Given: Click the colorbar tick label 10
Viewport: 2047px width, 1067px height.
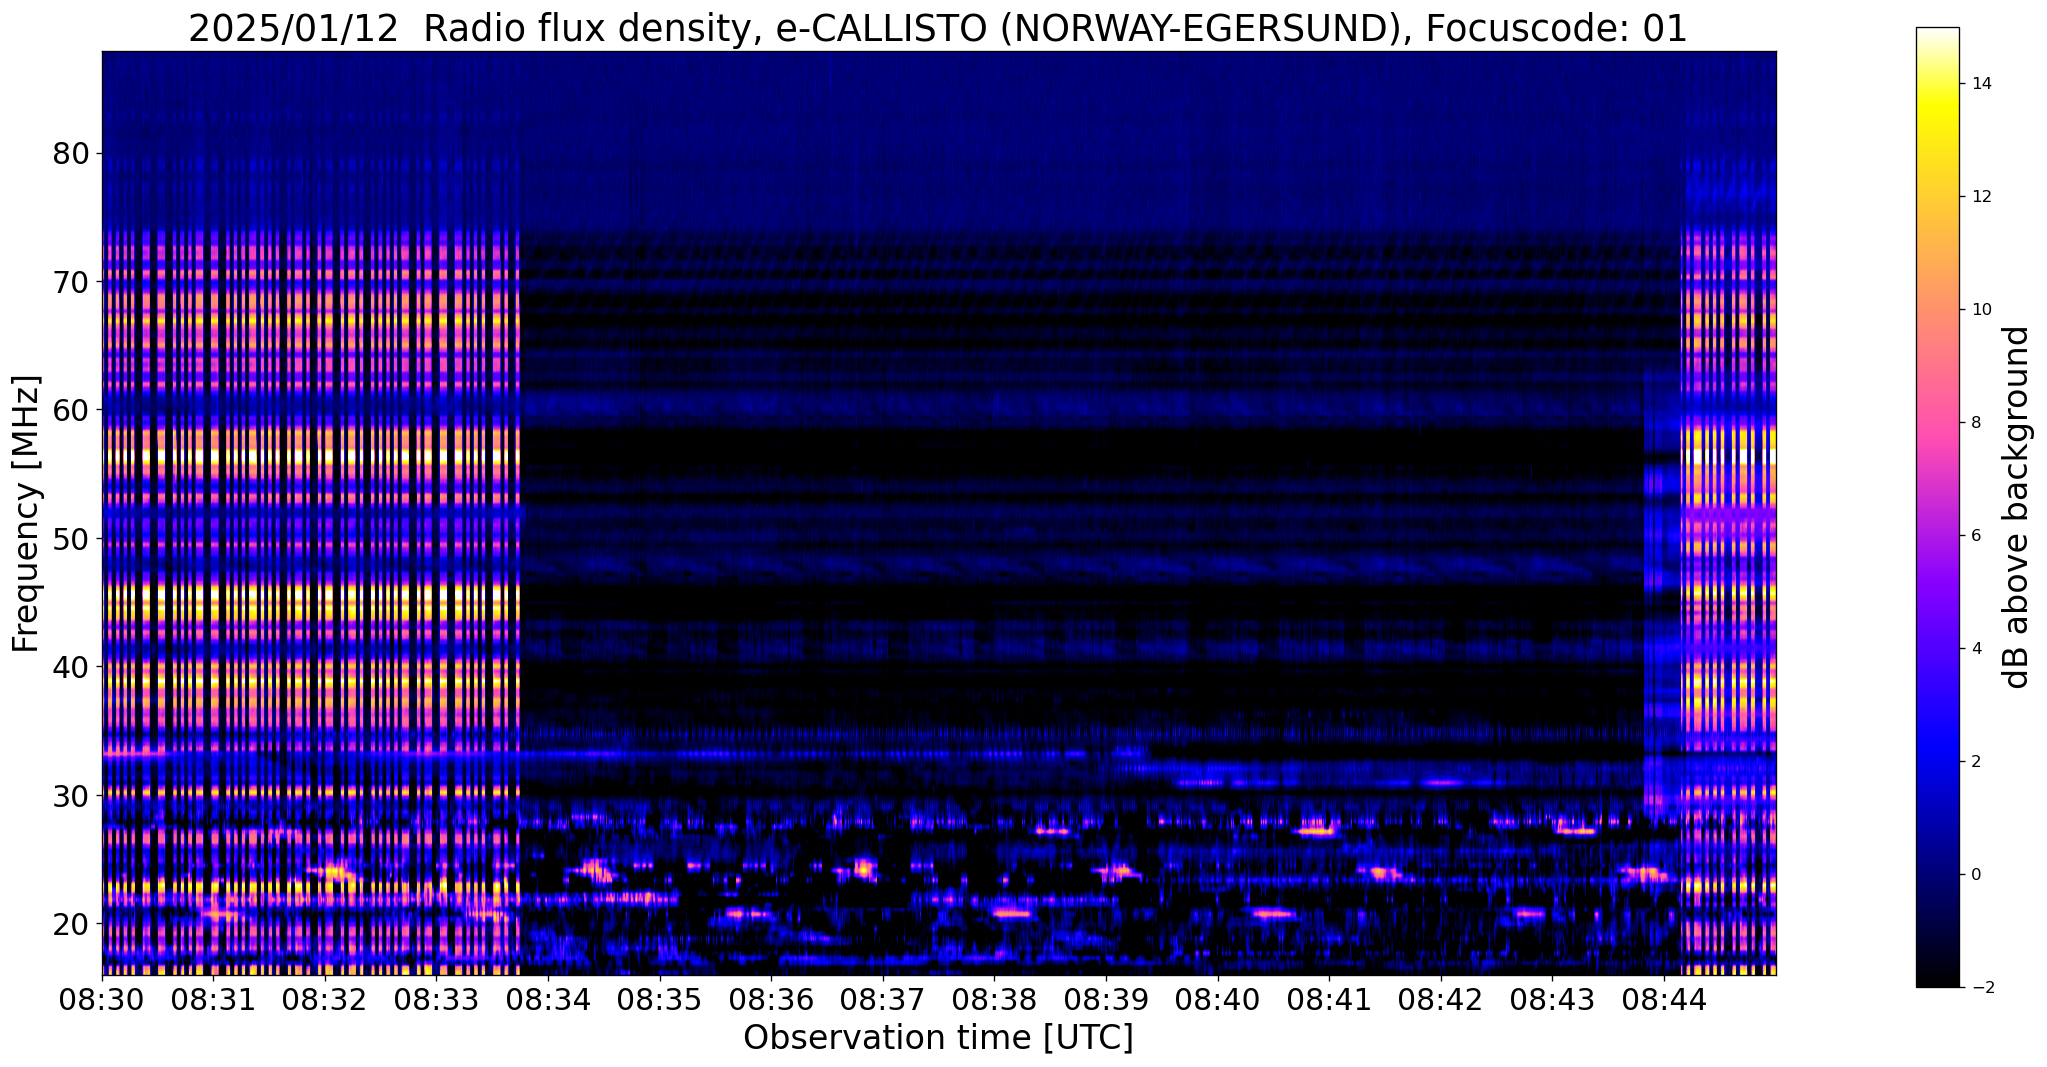Looking at the screenshot, I should pyautogui.click(x=1980, y=309).
